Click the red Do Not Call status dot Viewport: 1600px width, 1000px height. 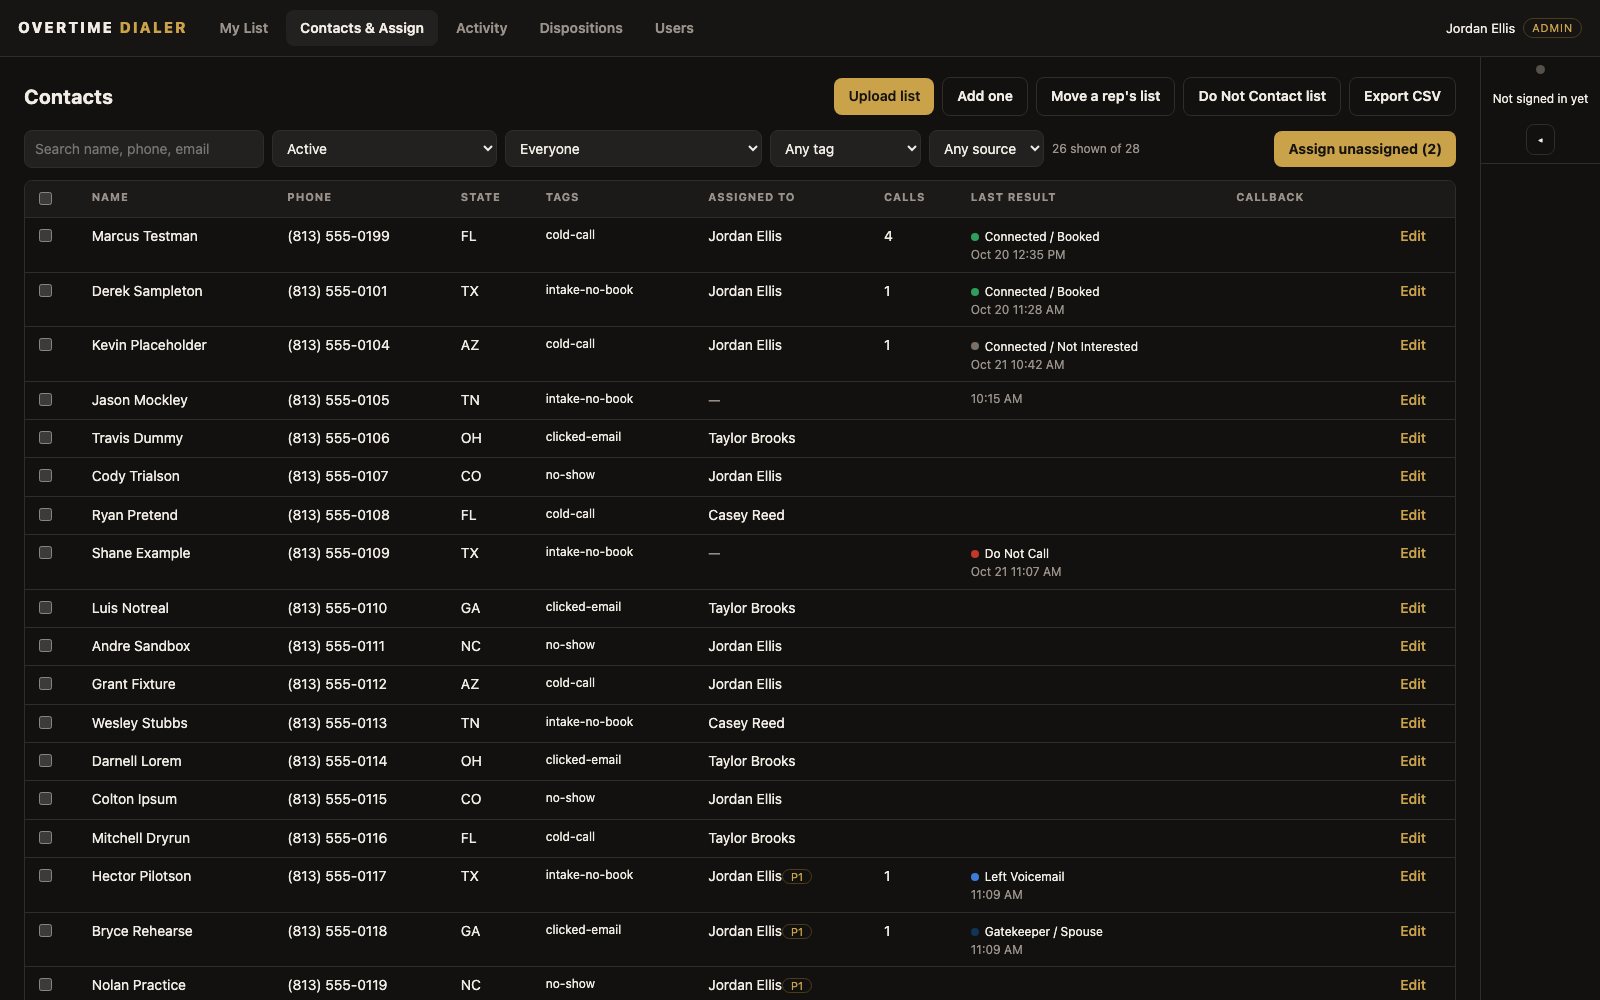click(x=975, y=554)
